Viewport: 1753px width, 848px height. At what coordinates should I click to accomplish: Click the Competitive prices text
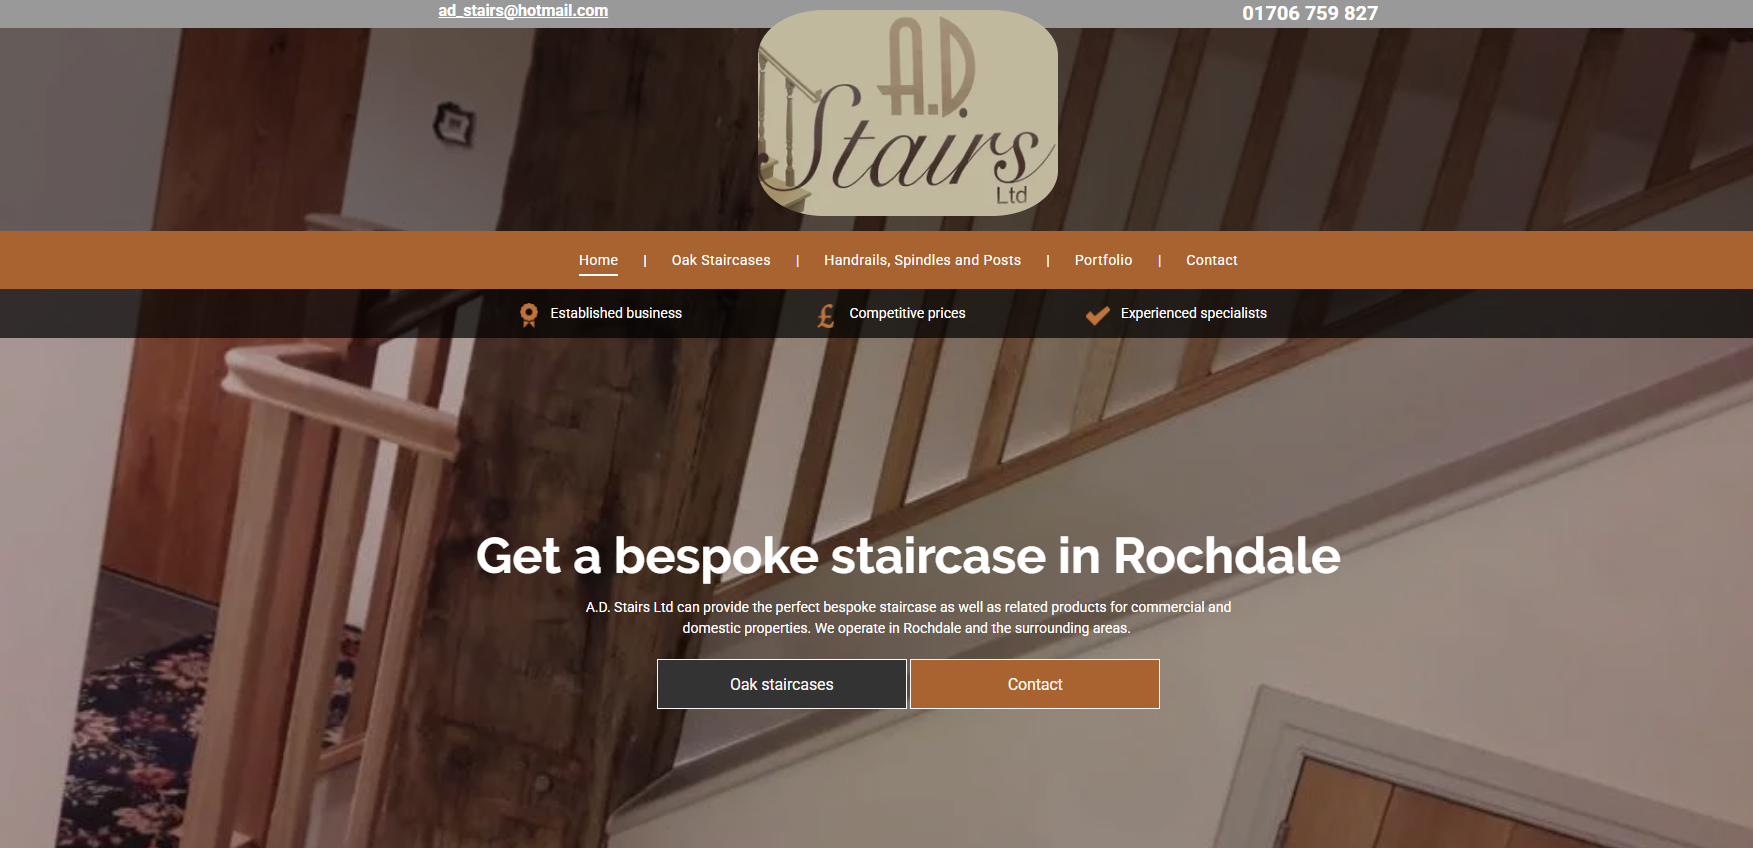coord(907,313)
